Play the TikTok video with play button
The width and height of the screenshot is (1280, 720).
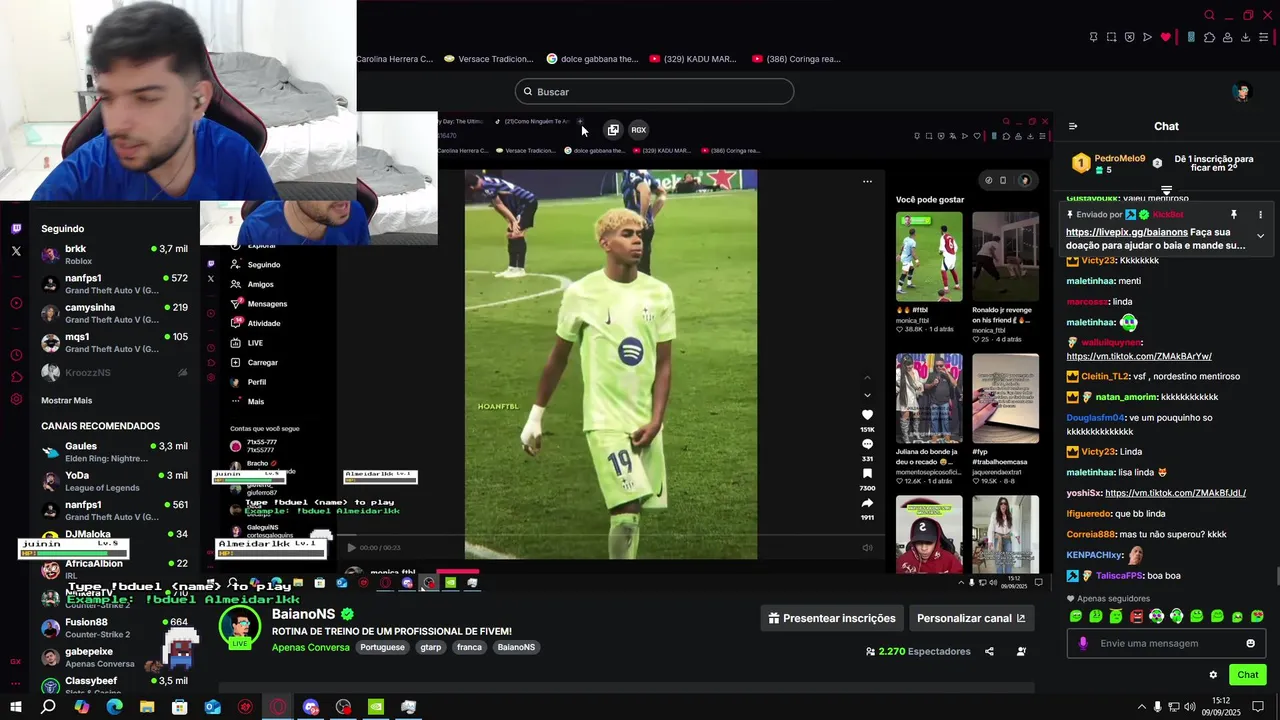351,547
